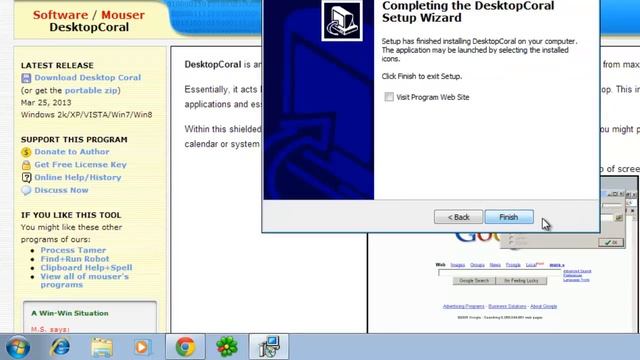Click the 'Completing the DesktopCoral Setup Wizard' heading
Screen dimensions: 640x360
click(468, 12)
